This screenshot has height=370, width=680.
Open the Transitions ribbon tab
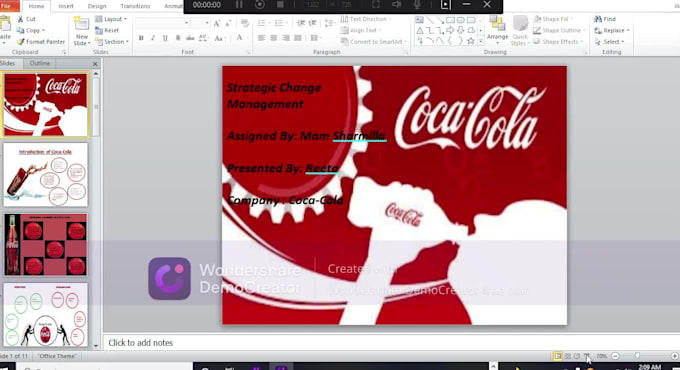[x=135, y=6]
